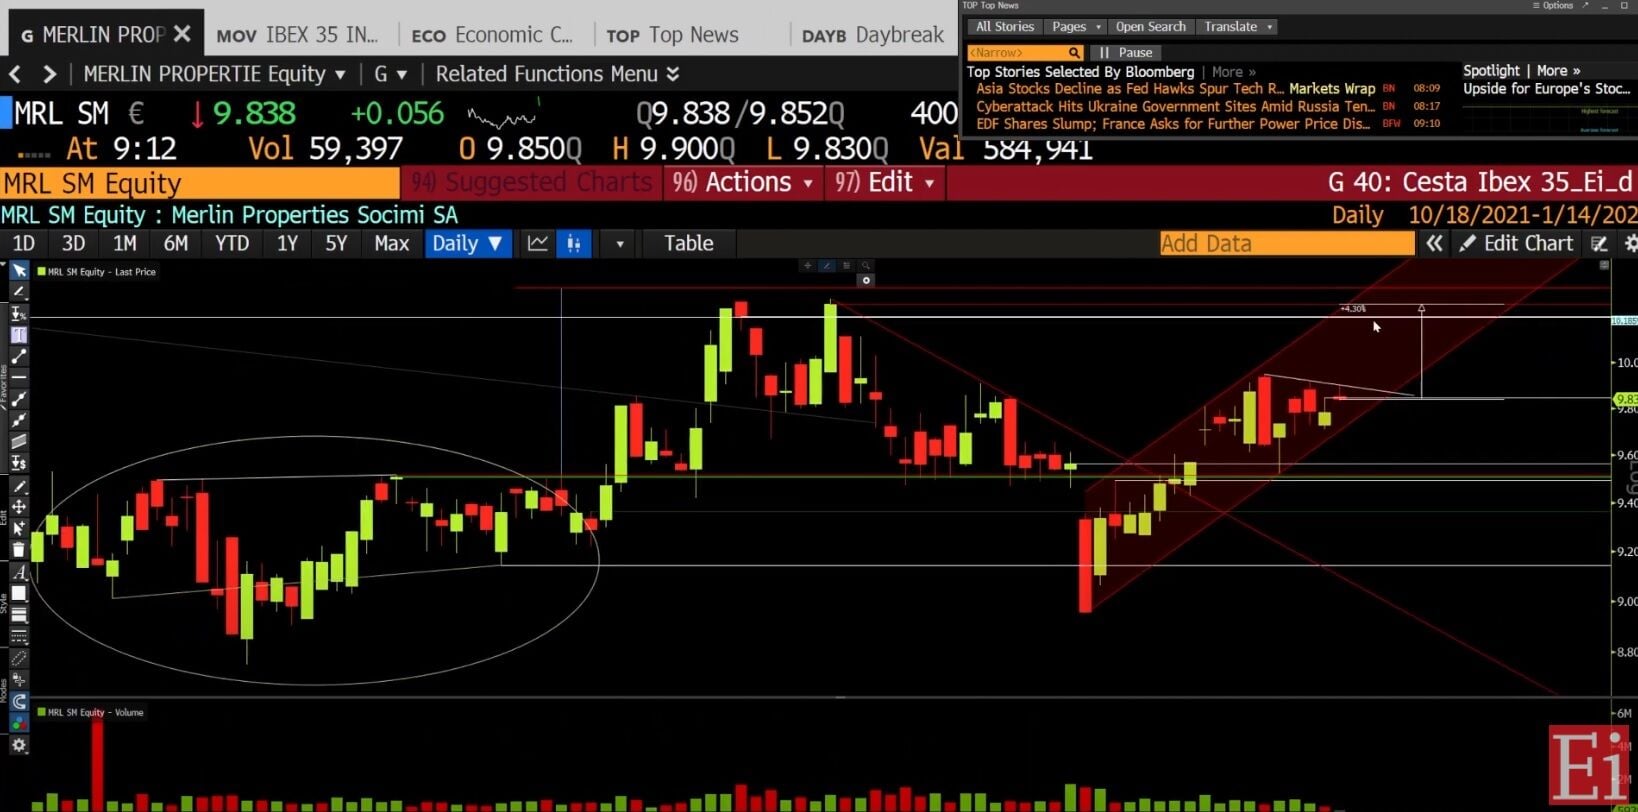This screenshot has width=1638, height=812.
Task: Open the Edit dropdown menu
Action: [x=886, y=182]
